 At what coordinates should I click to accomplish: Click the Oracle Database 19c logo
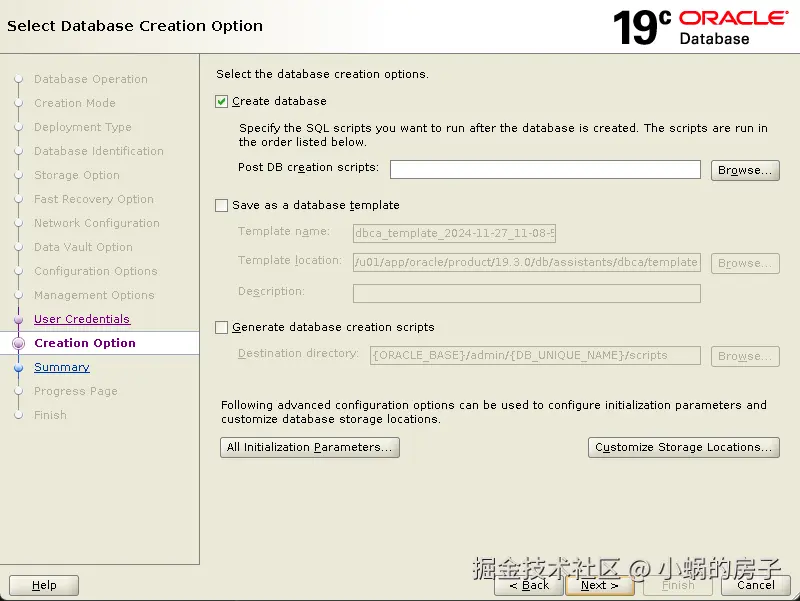(x=701, y=27)
